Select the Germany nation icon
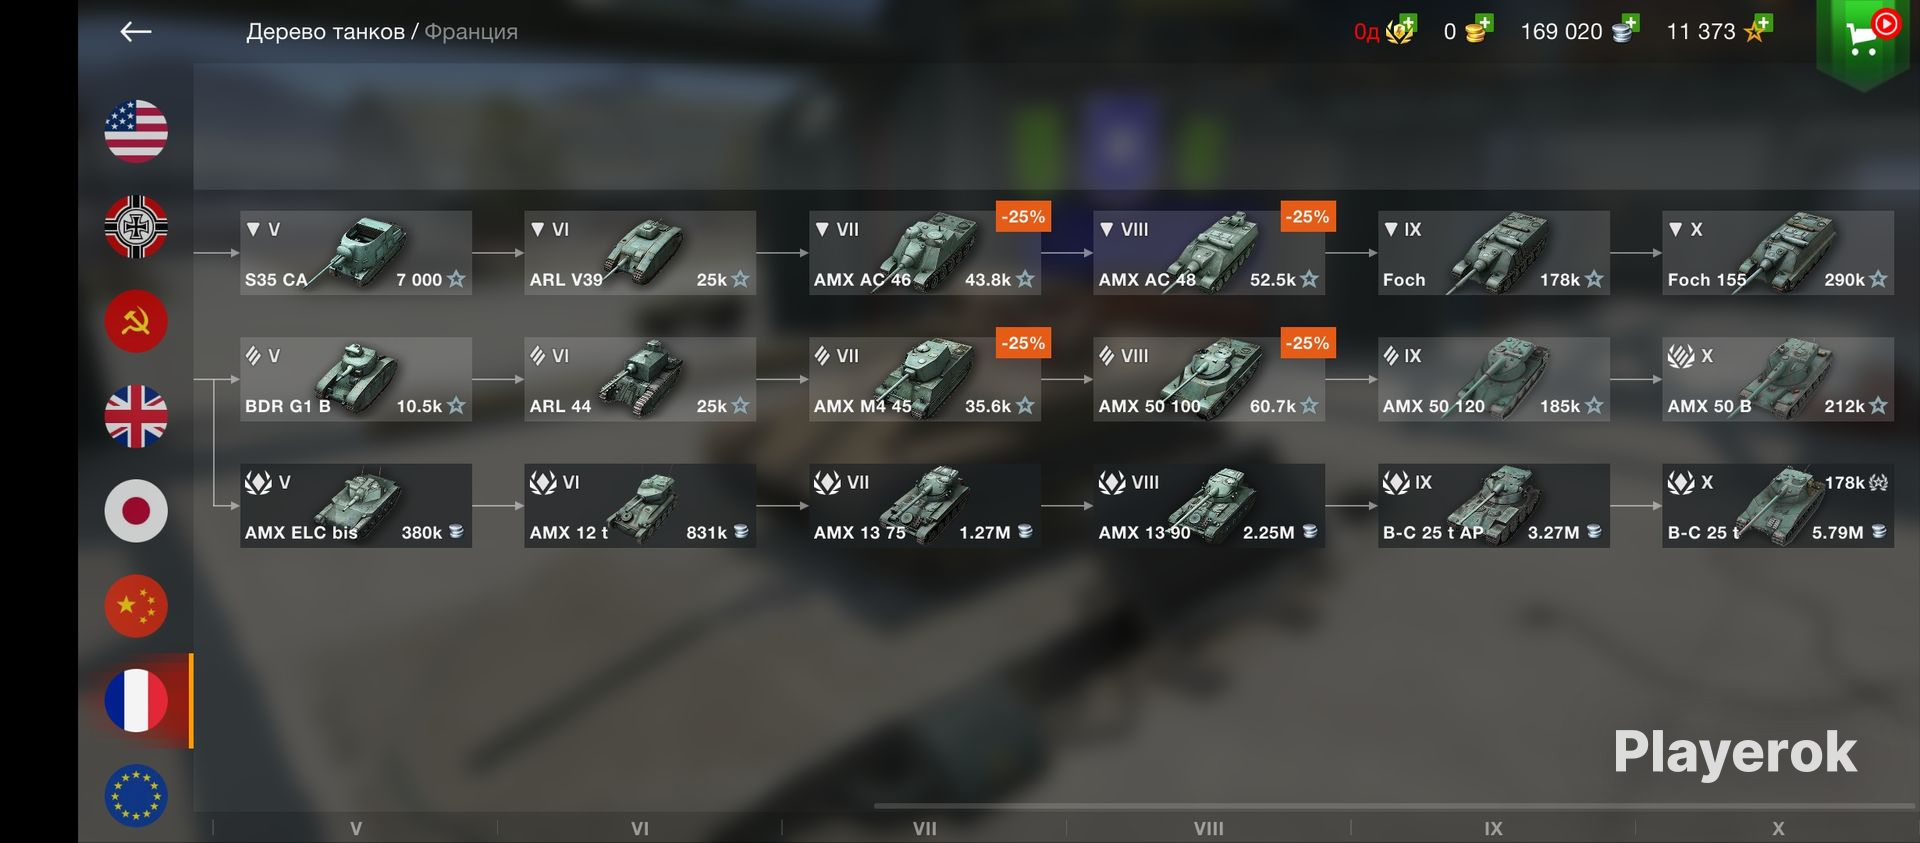 [x=136, y=226]
